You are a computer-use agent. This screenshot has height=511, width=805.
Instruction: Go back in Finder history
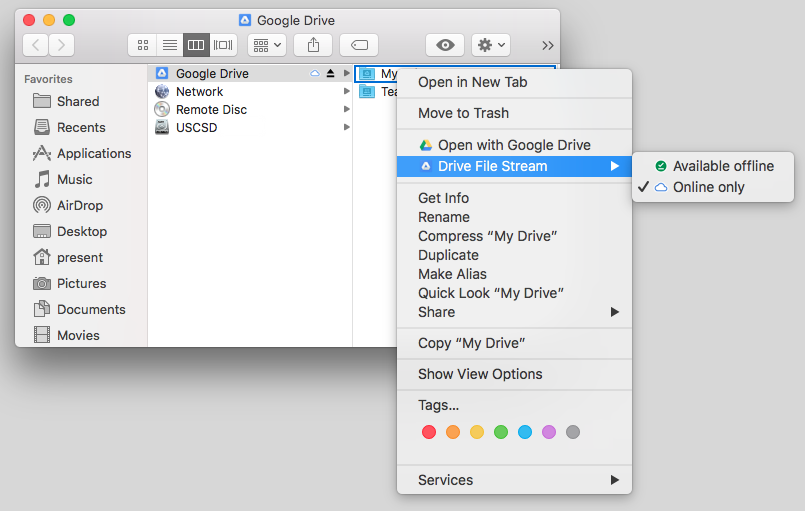pos(36,45)
